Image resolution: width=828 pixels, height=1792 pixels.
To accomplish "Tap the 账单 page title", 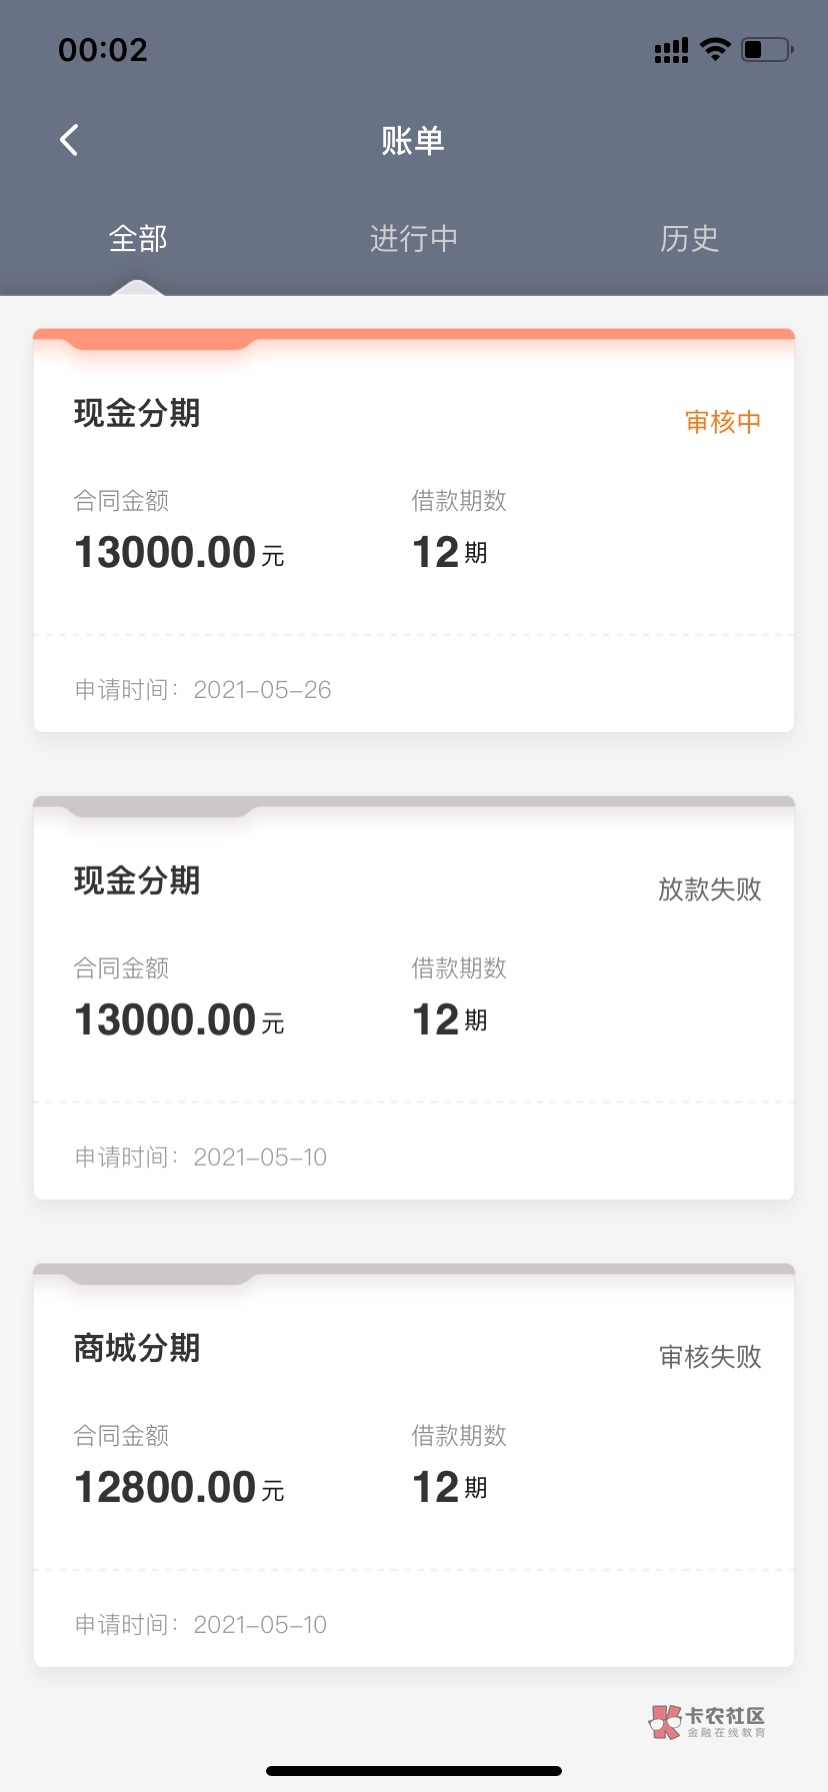I will (413, 141).
